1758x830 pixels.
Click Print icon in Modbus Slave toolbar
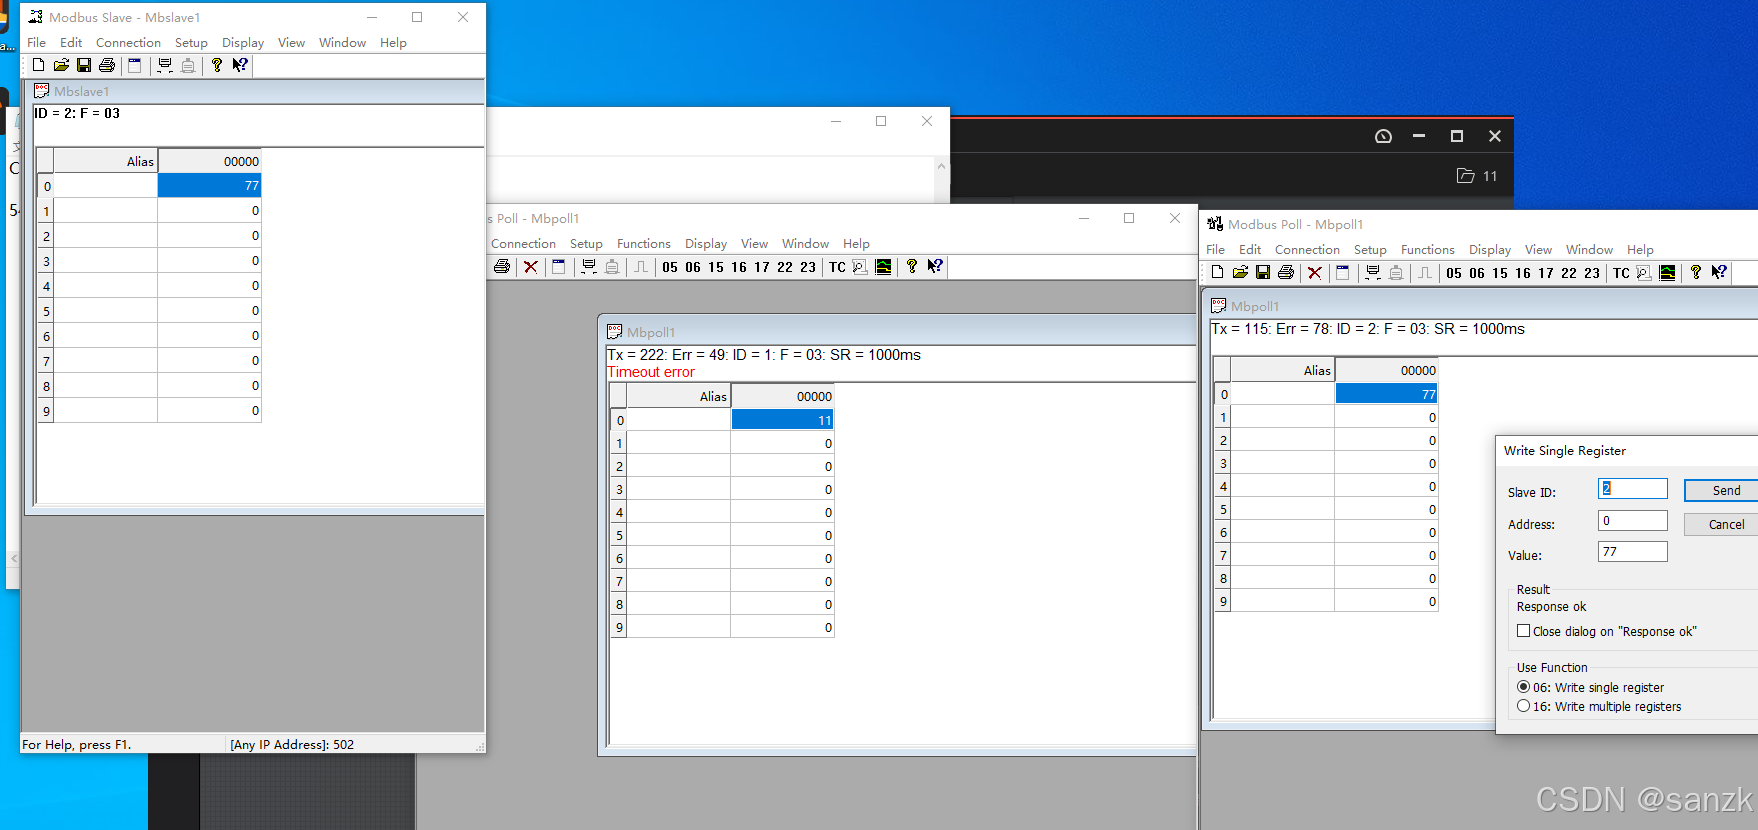pyautogui.click(x=107, y=65)
